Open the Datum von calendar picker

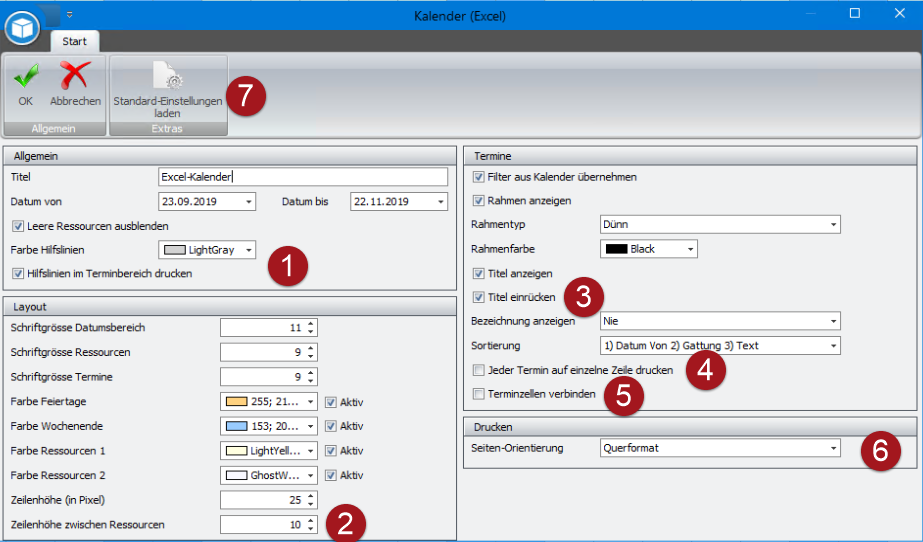tap(248, 202)
